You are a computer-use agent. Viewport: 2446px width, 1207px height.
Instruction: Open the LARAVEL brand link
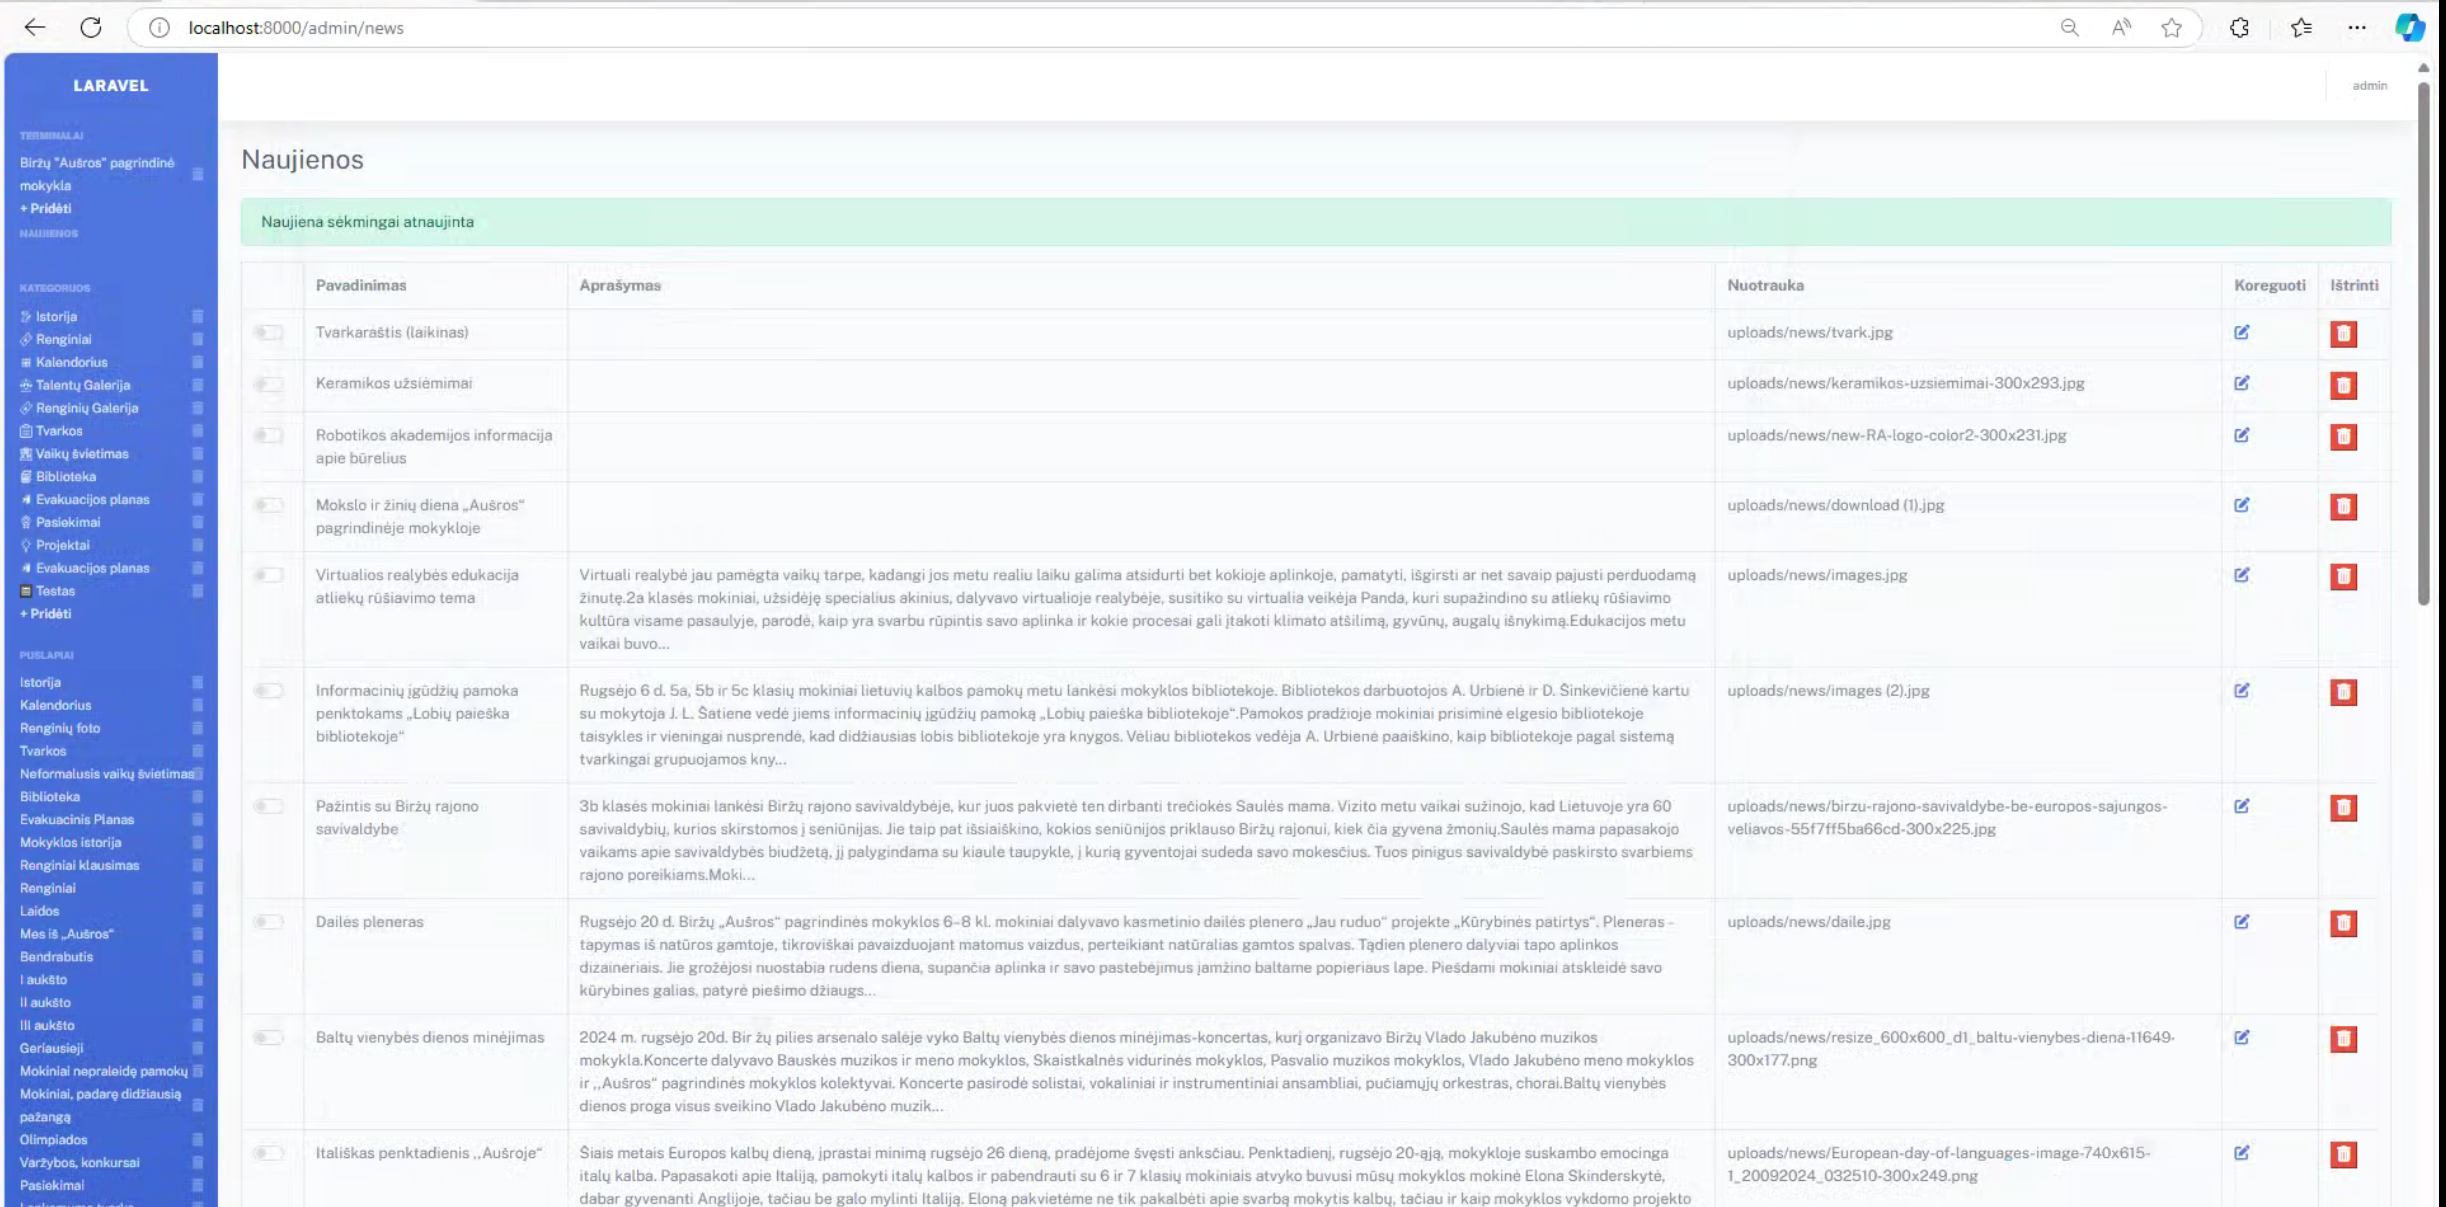pyautogui.click(x=110, y=86)
